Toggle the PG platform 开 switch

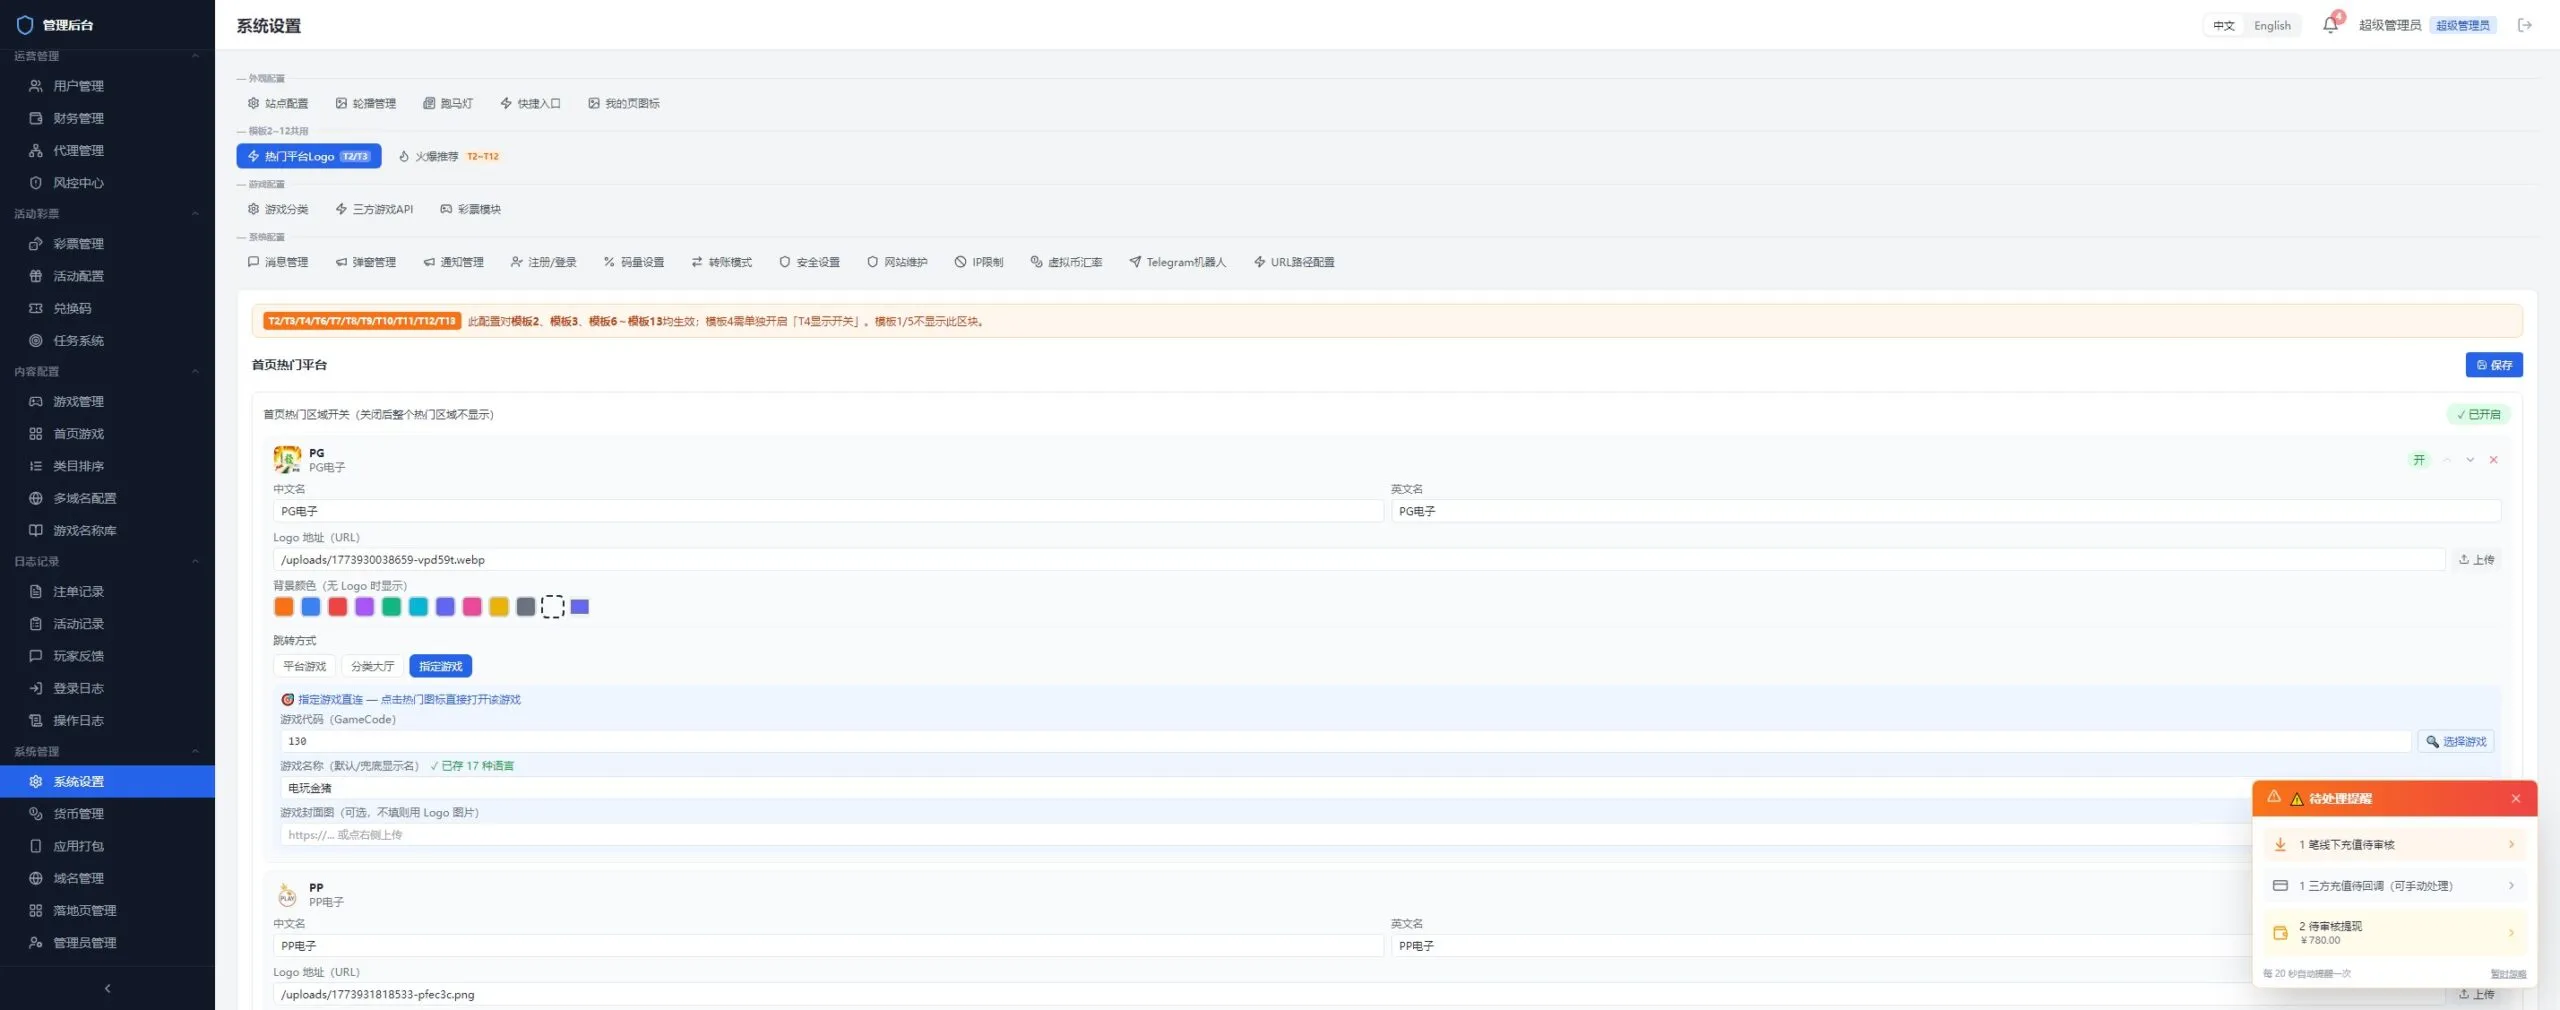(x=2419, y=460)
